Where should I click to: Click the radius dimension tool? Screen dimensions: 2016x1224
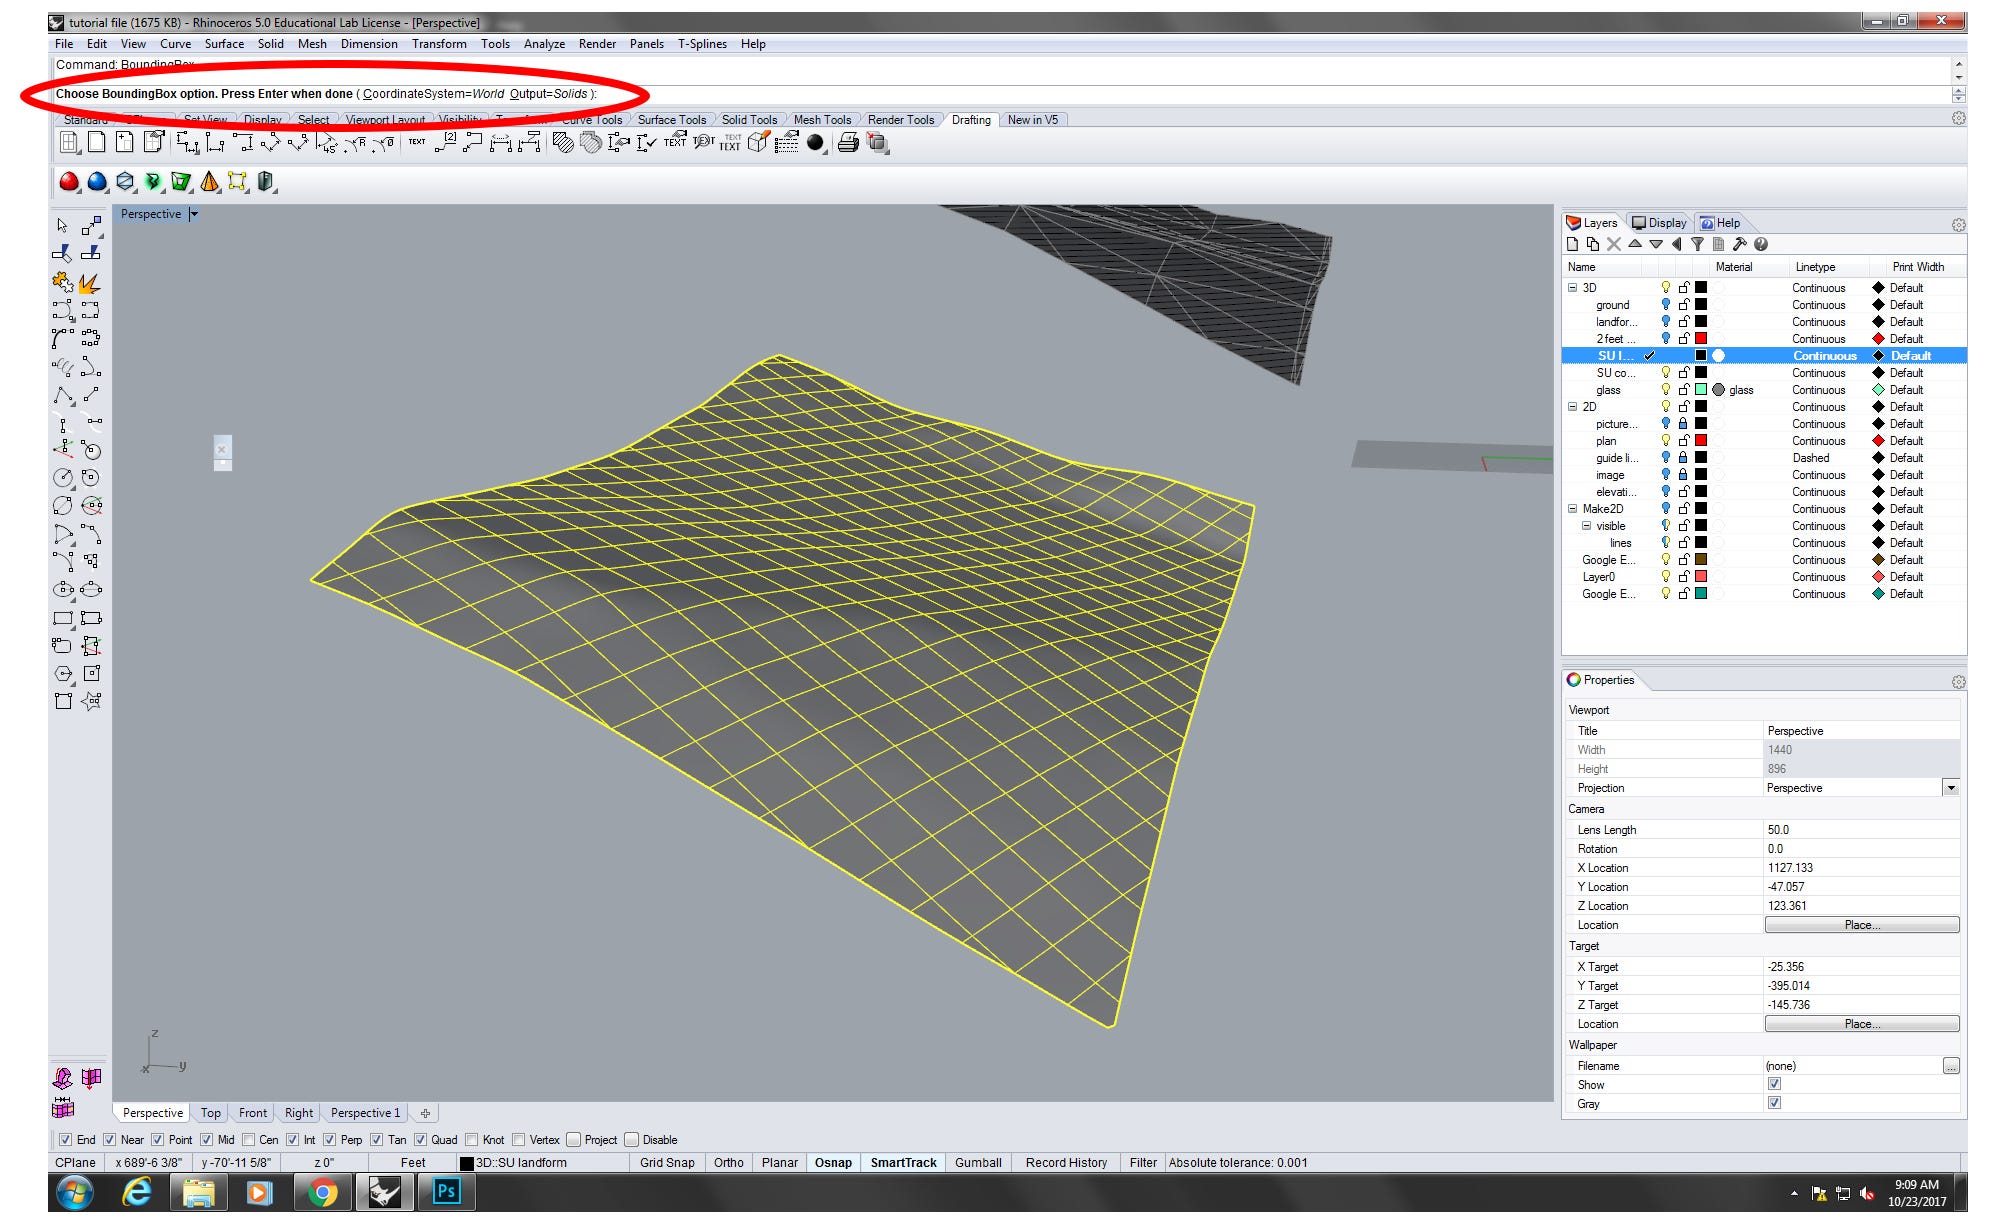355,143
